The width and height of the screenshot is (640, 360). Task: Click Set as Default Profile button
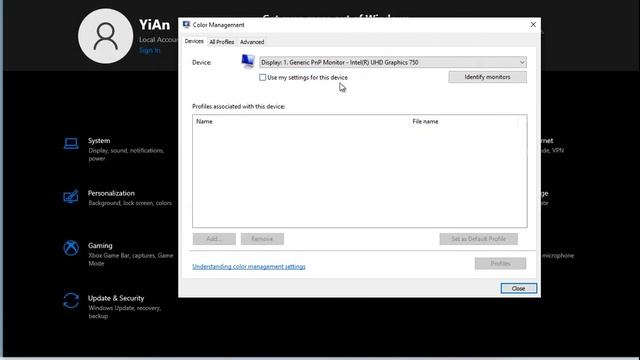(478, 239)
